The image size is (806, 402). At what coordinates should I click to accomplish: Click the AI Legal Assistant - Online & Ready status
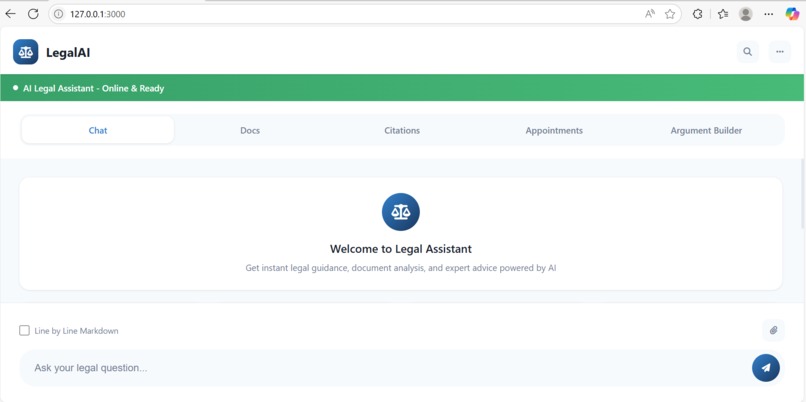(x=93, y=88)
